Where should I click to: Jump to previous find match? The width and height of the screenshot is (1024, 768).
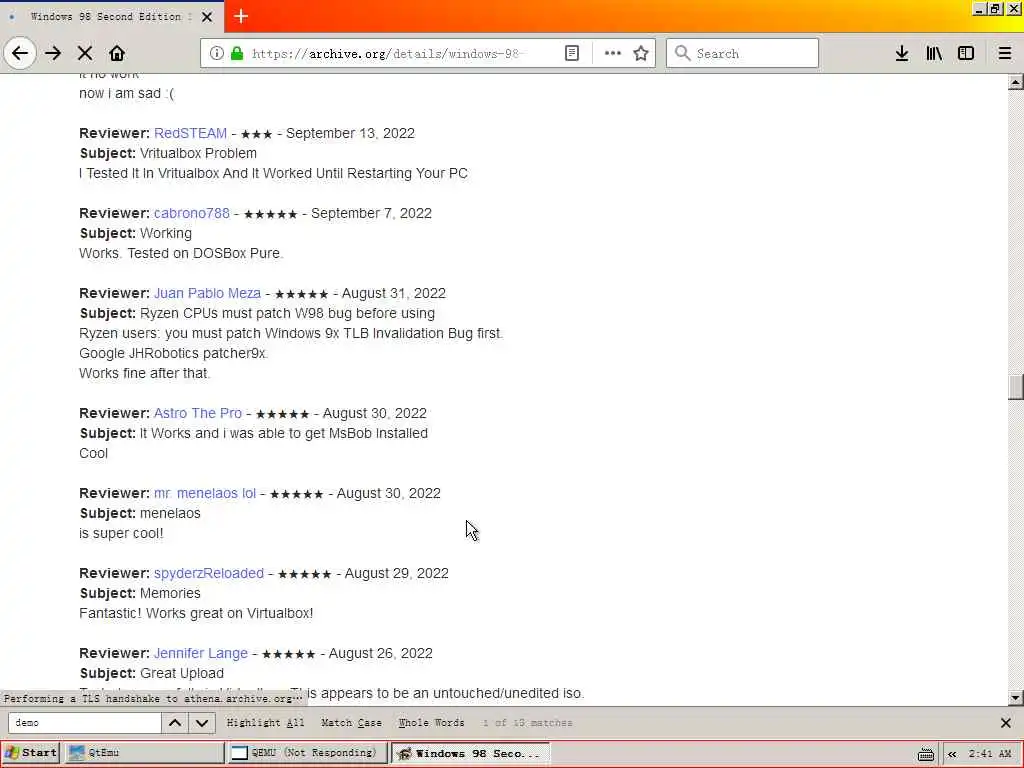tap(175, 723)
